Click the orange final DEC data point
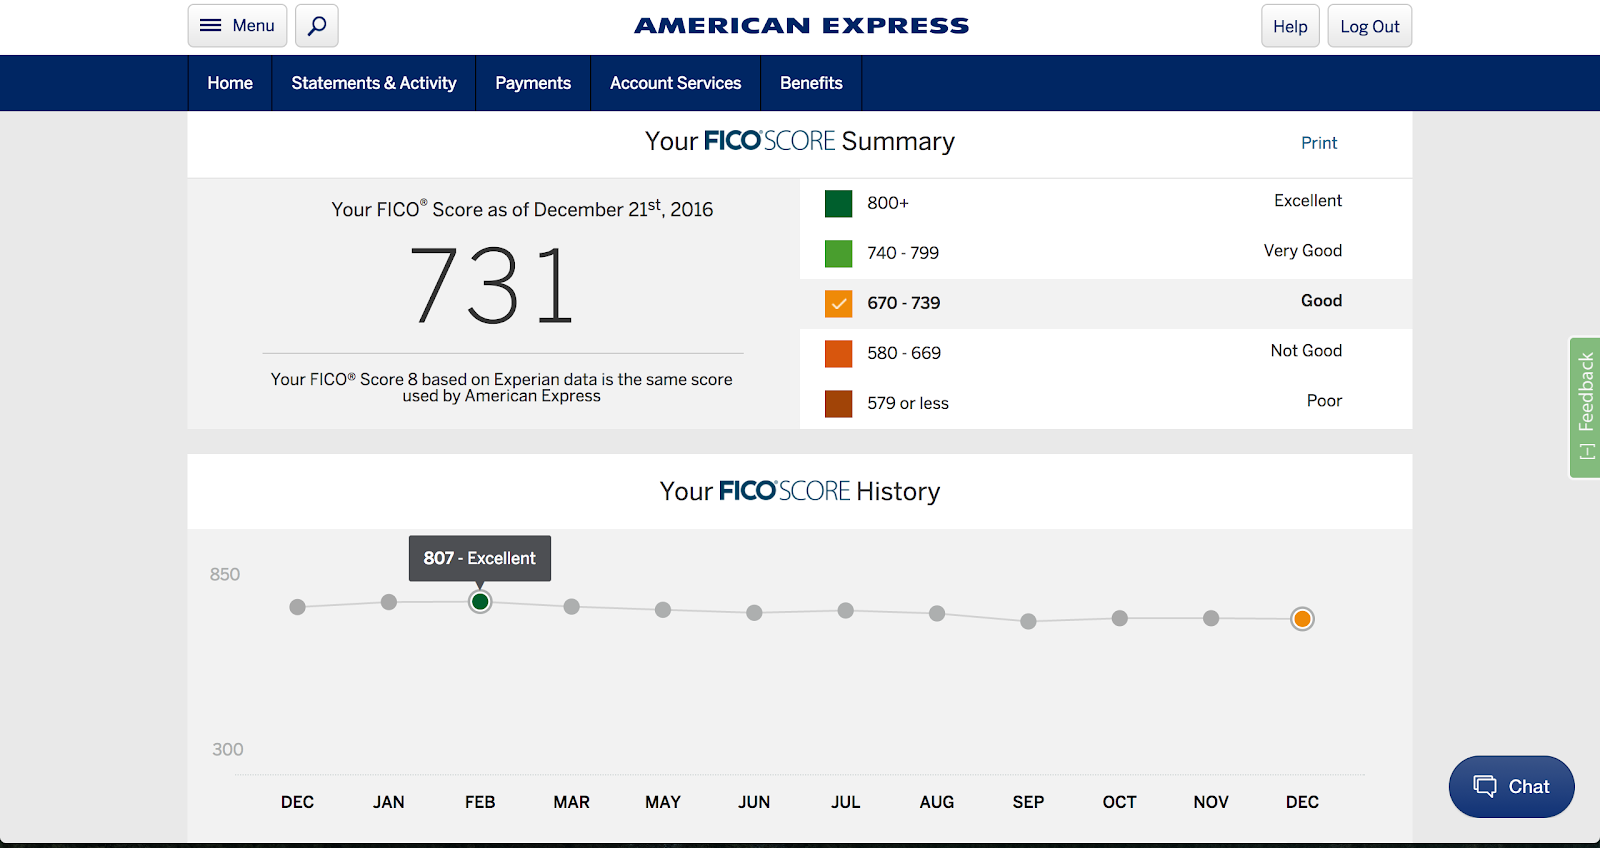The image size is (1600, 848). click(1302, 619)
